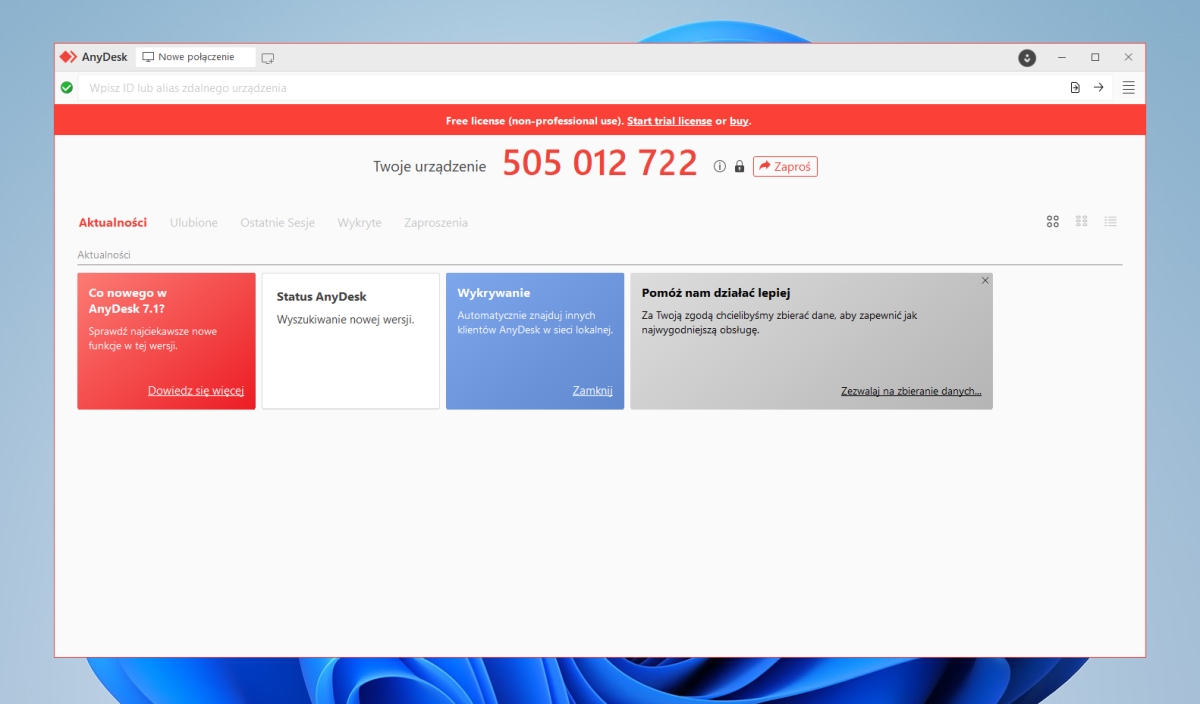Click the Zaproś button
The height and width of the screenshot is (704, 1200).
click(x=785, y=166)
